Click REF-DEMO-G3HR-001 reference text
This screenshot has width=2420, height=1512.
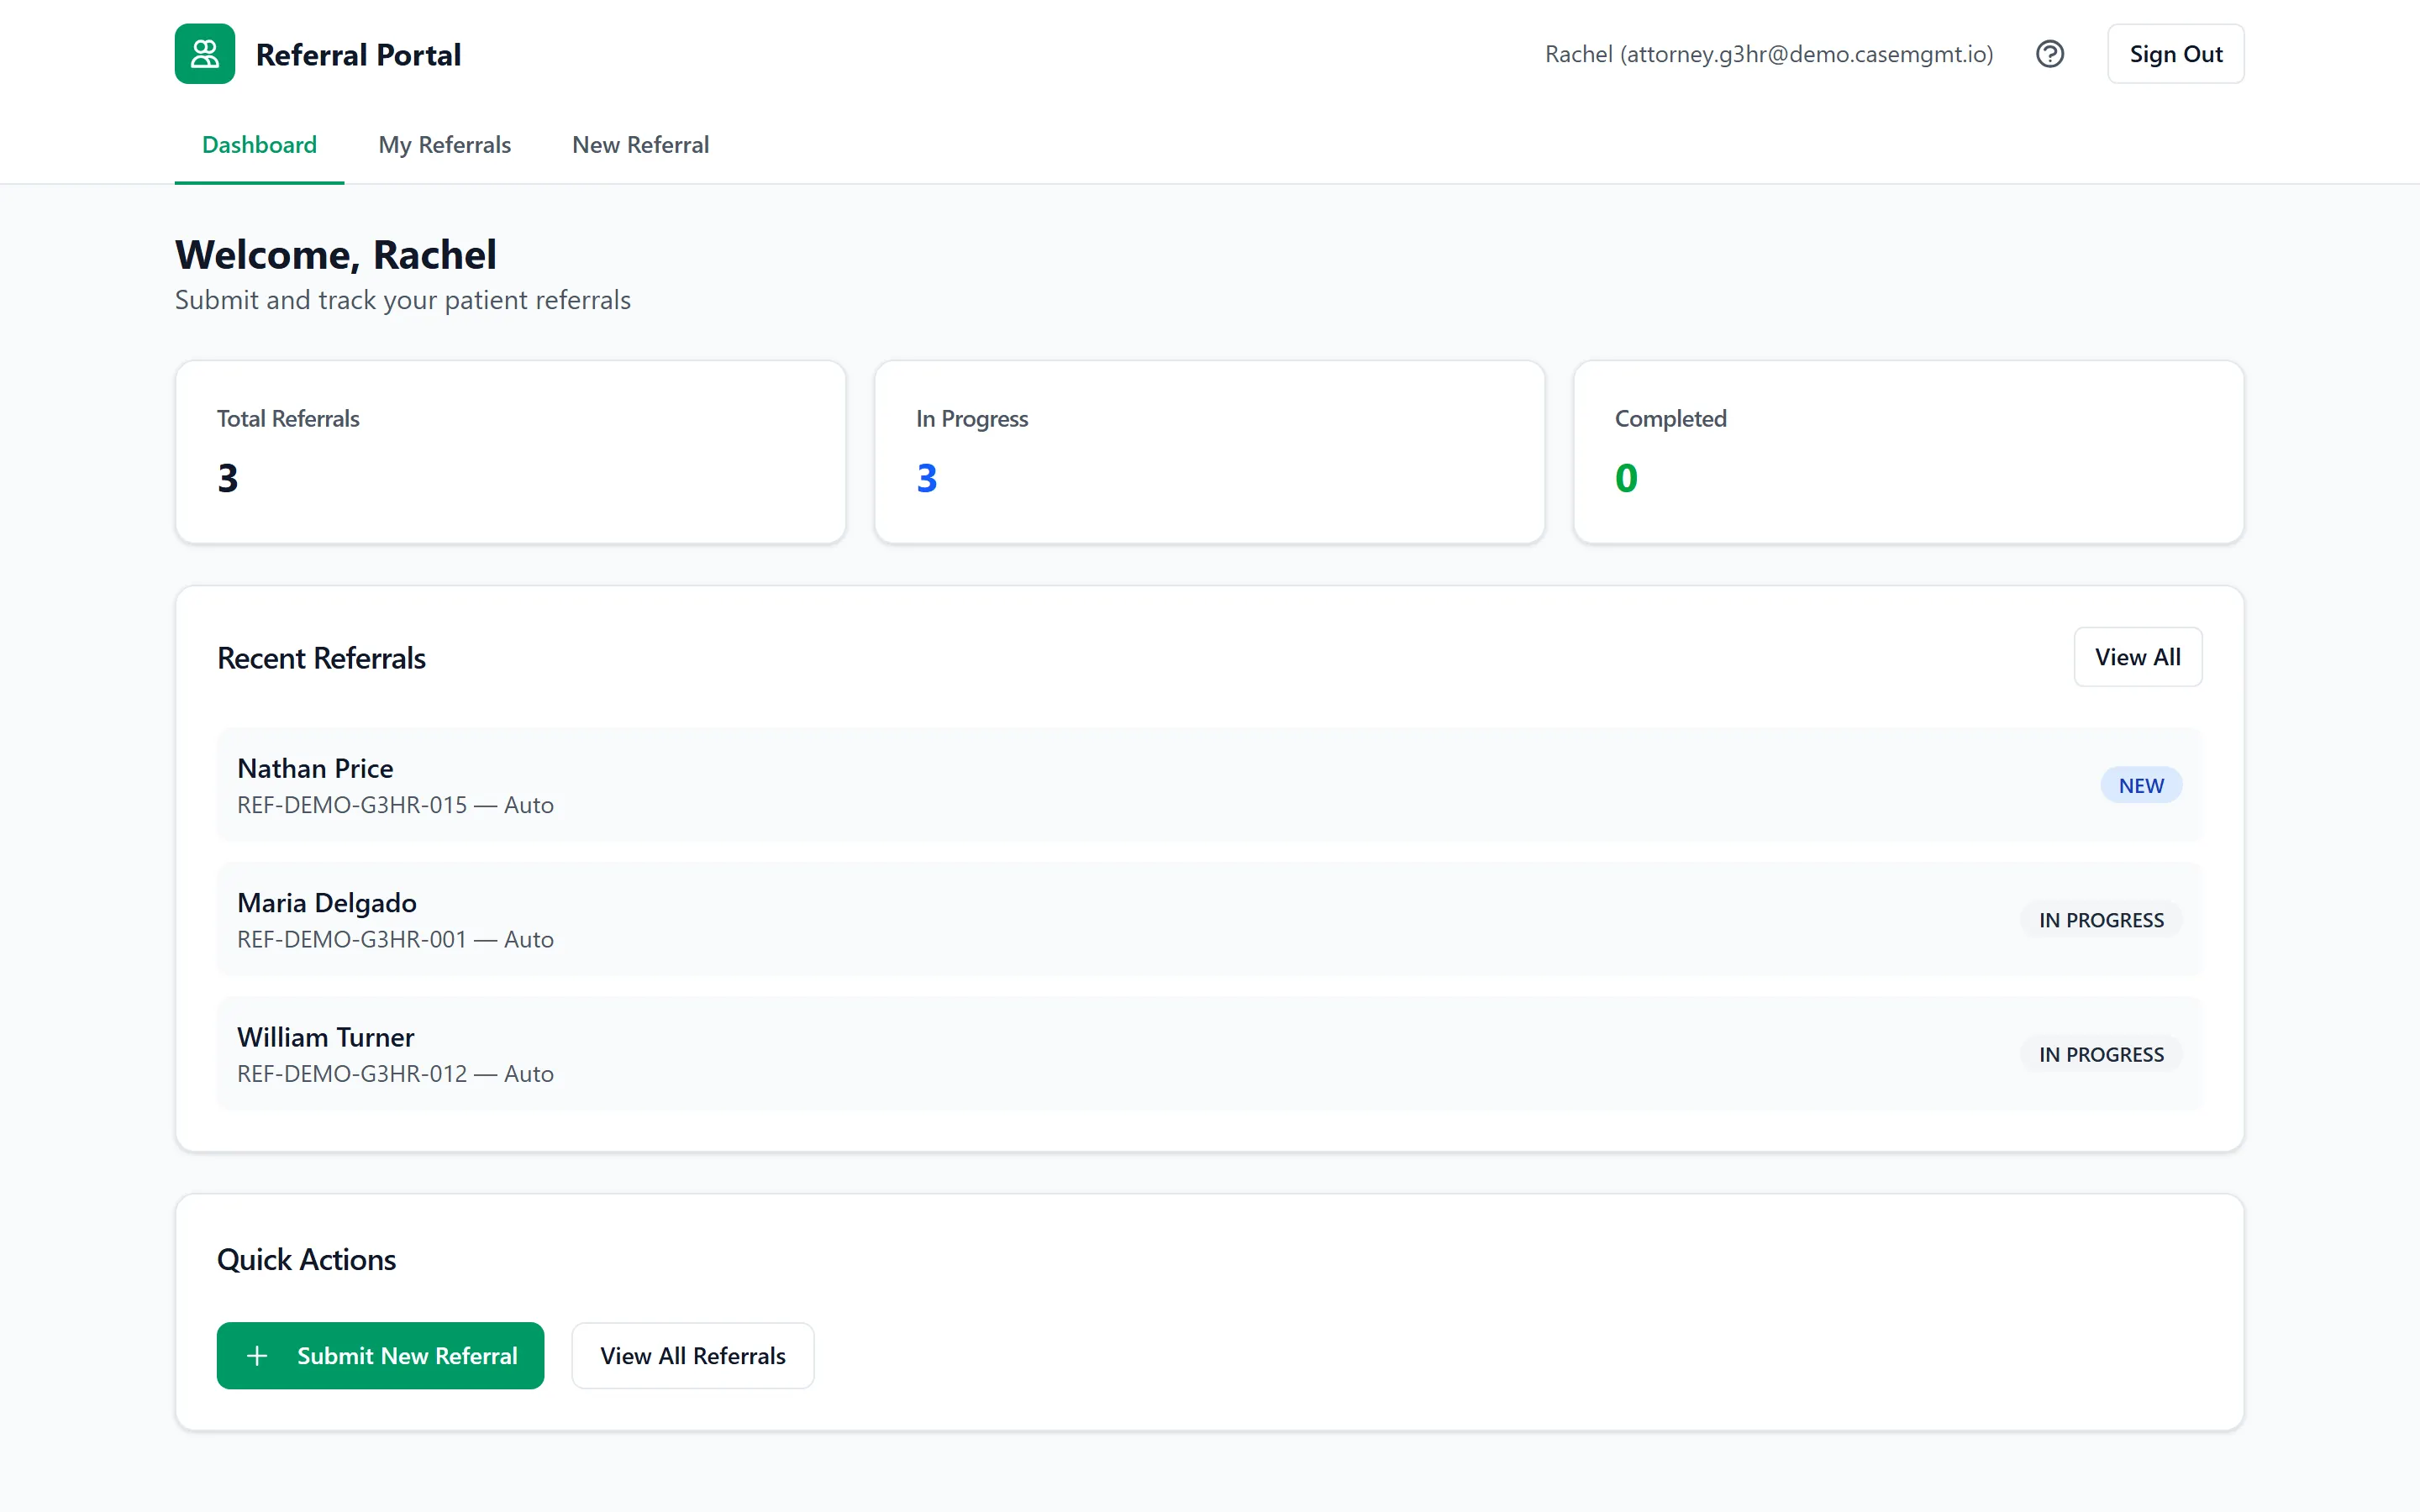coord(352,939)
